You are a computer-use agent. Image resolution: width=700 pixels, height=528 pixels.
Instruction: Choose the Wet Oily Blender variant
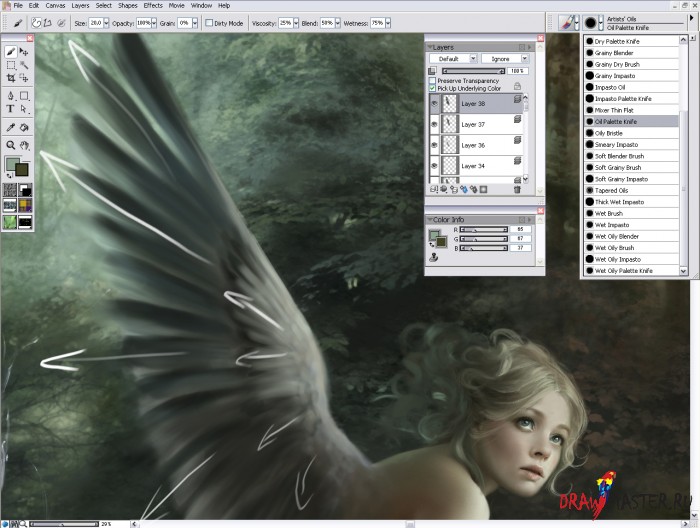pyautogui.click(x=631, y=237)
